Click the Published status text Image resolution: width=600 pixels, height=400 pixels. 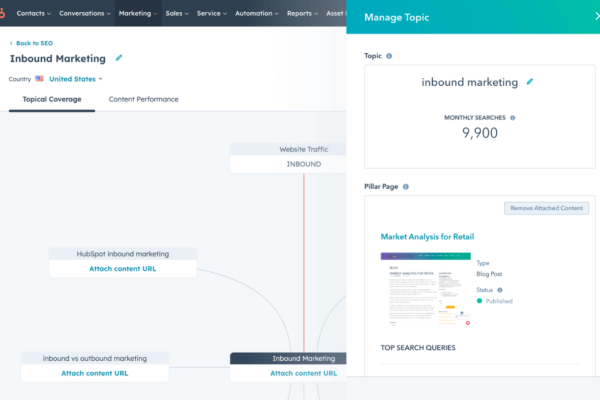(x=499, y=301)
